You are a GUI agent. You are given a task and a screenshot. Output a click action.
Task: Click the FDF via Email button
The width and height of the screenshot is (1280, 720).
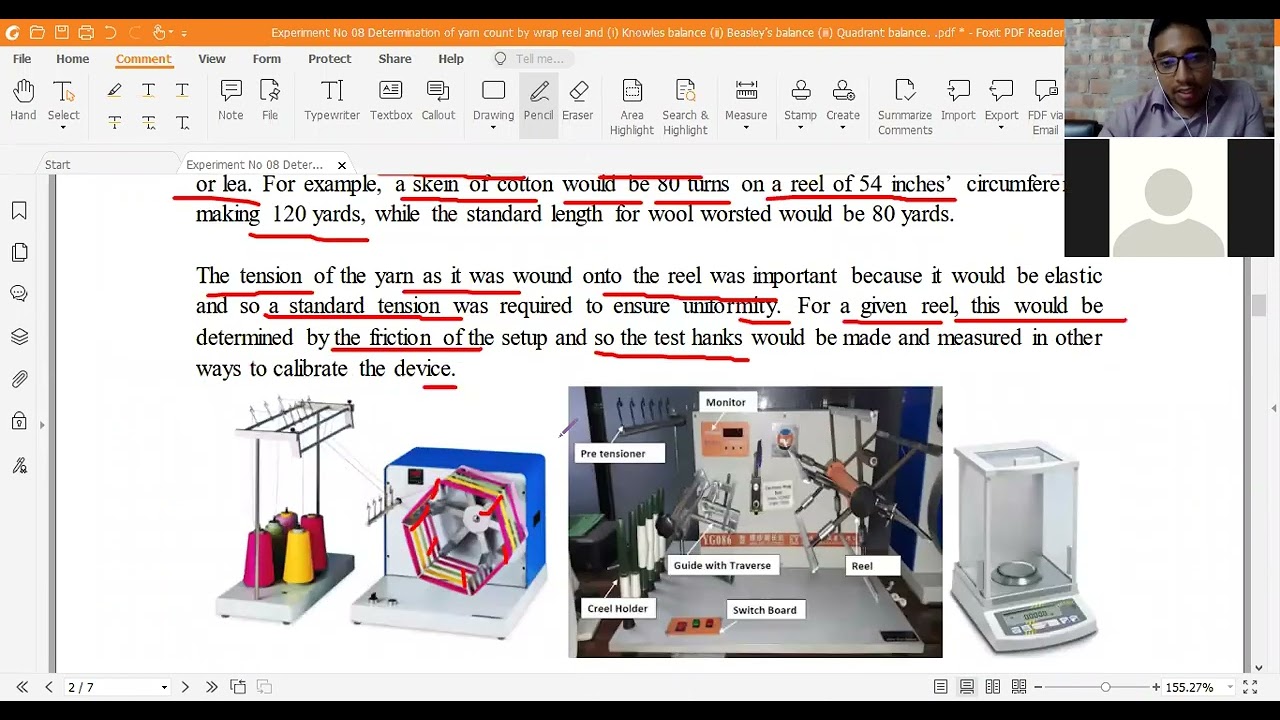click(1045, 108)
